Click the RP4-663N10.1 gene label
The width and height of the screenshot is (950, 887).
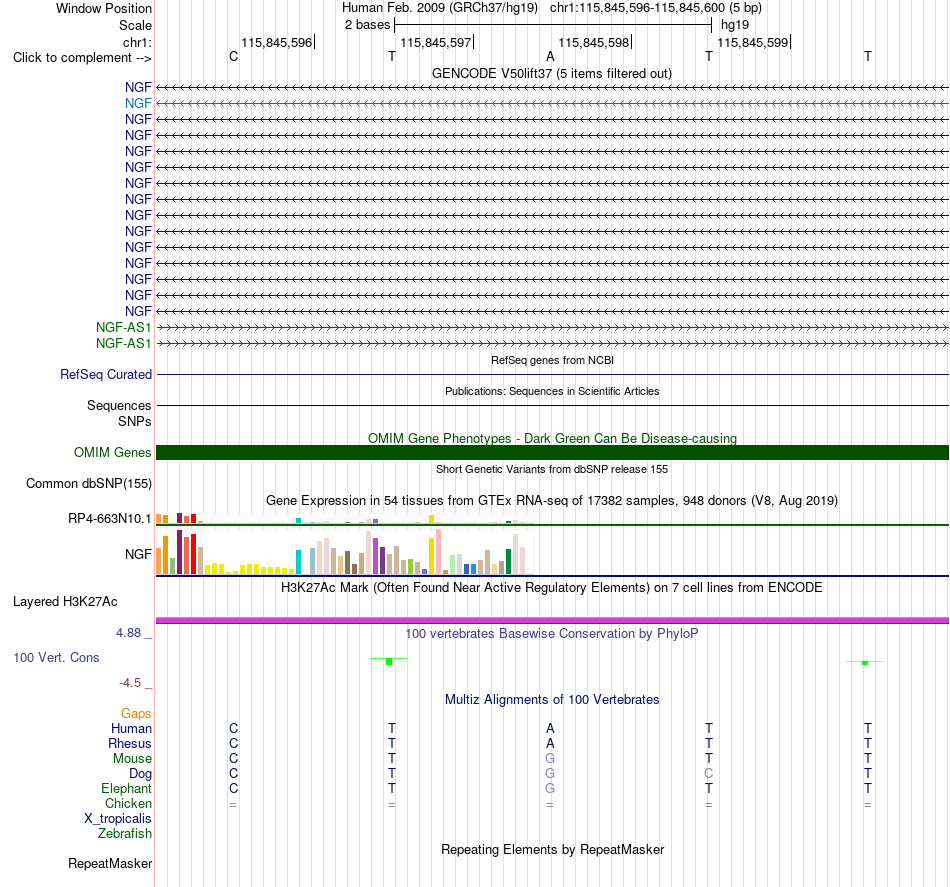click(109, 519)
